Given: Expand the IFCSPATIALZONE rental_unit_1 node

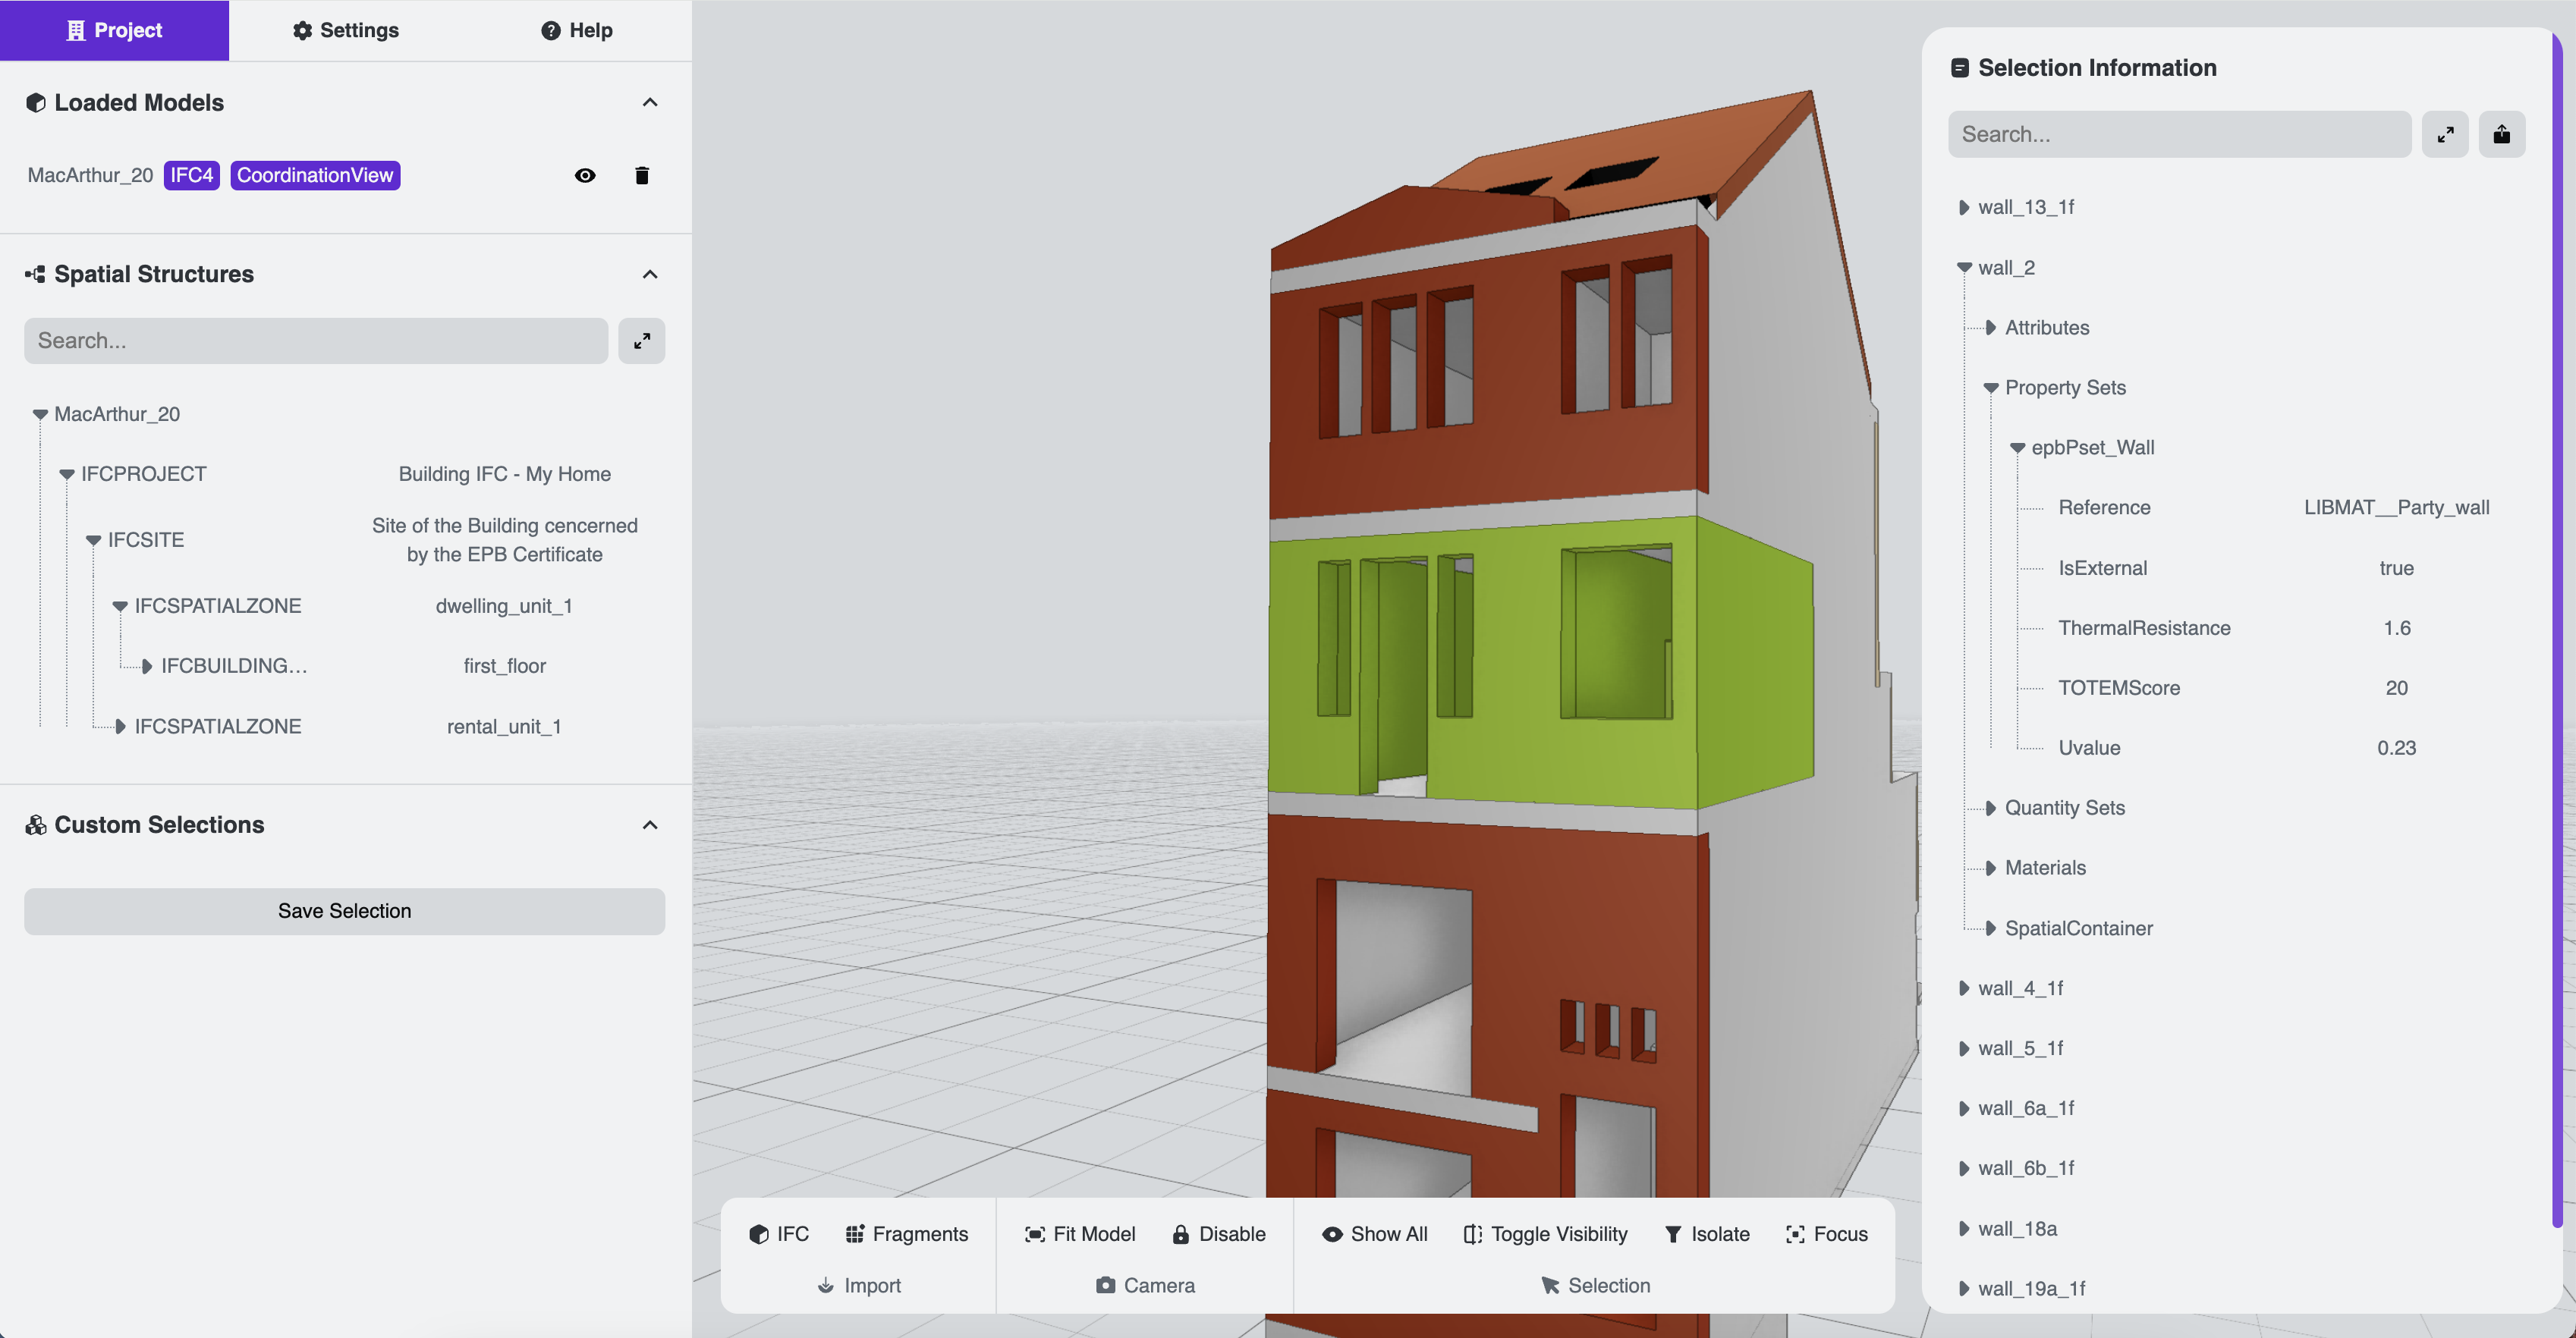Looking at the screenshot, I should pos(120,726).
